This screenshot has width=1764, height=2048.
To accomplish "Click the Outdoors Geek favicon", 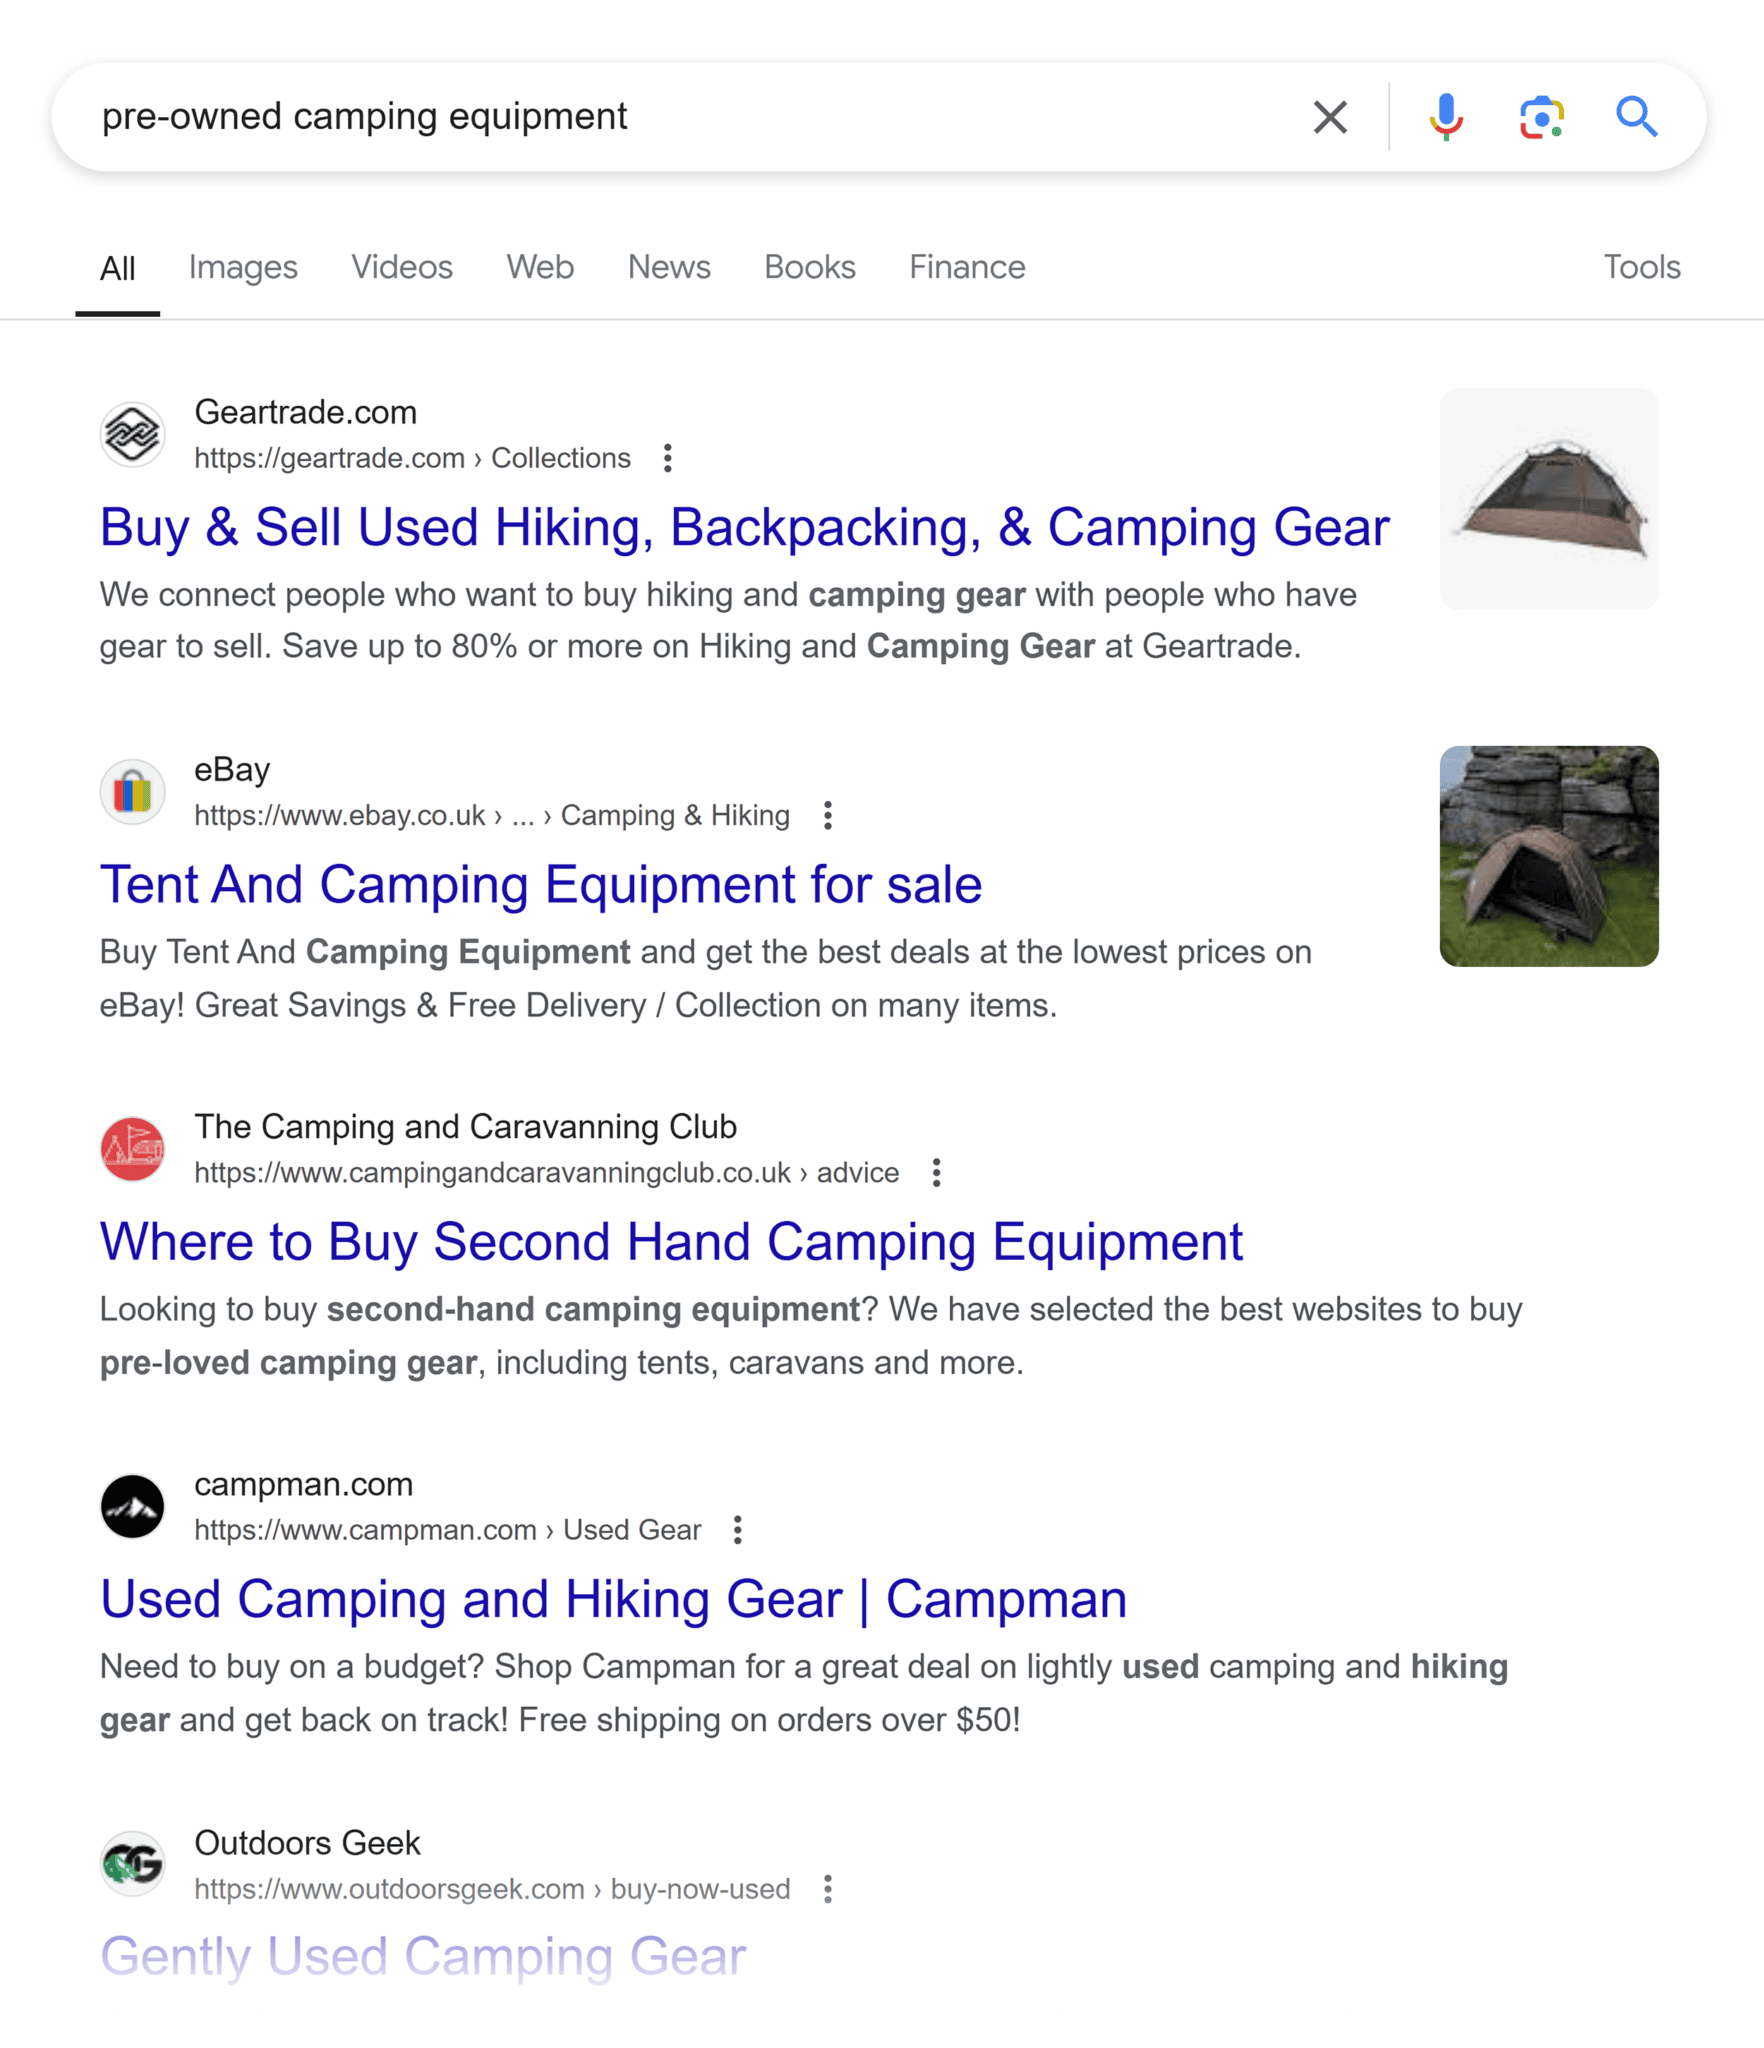I will [132, 1864].
